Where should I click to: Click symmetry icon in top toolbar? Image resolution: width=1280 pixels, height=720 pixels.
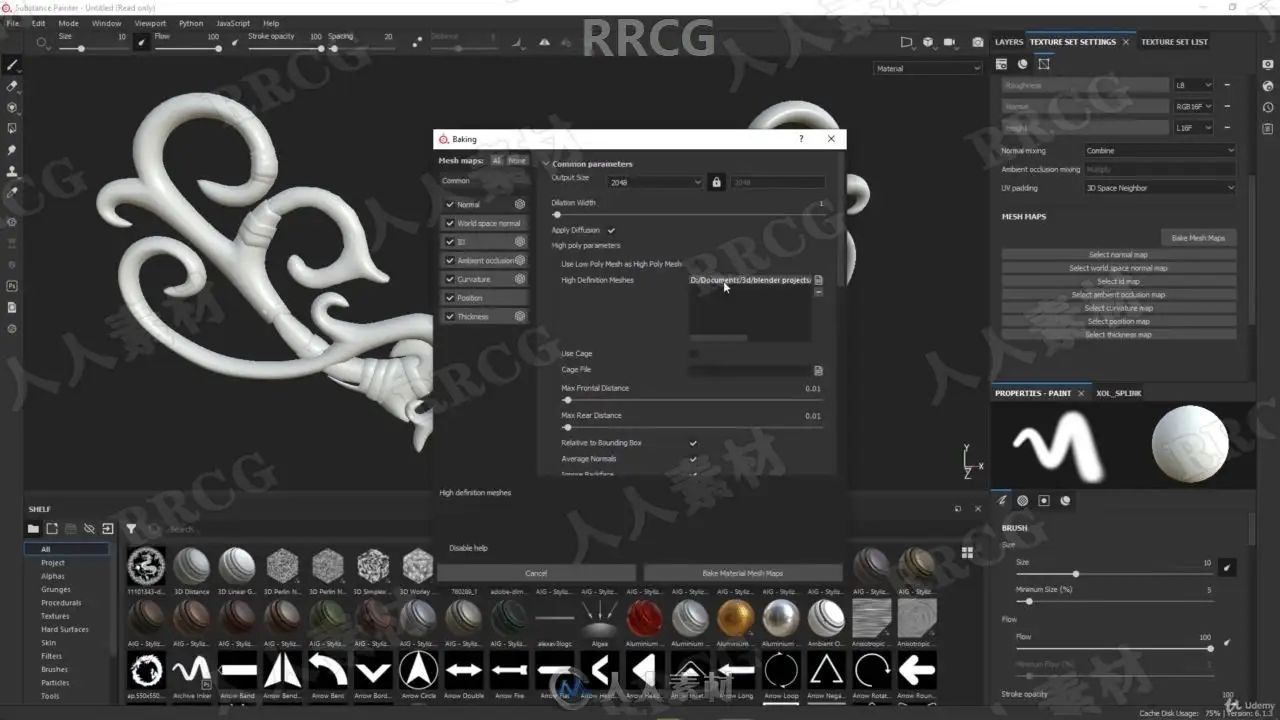(x=544, y=42)
